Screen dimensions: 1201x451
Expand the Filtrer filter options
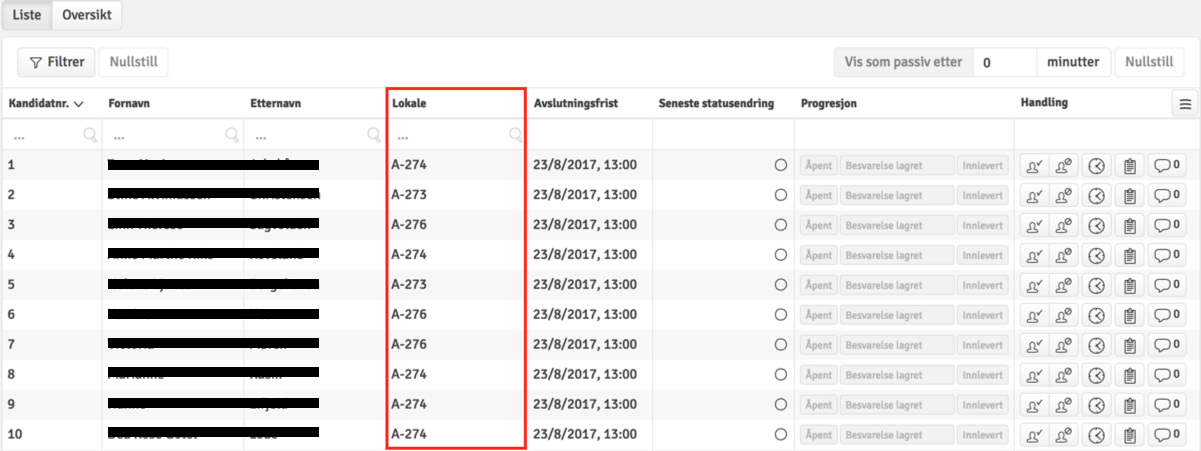pos(57,62)
